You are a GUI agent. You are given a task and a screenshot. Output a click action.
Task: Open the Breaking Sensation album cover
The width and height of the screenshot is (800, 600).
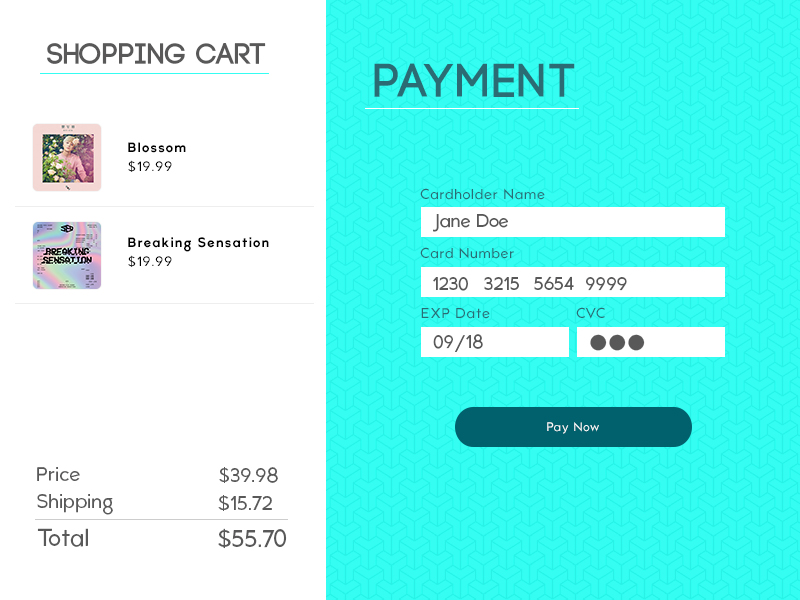[x=67, y=256]
